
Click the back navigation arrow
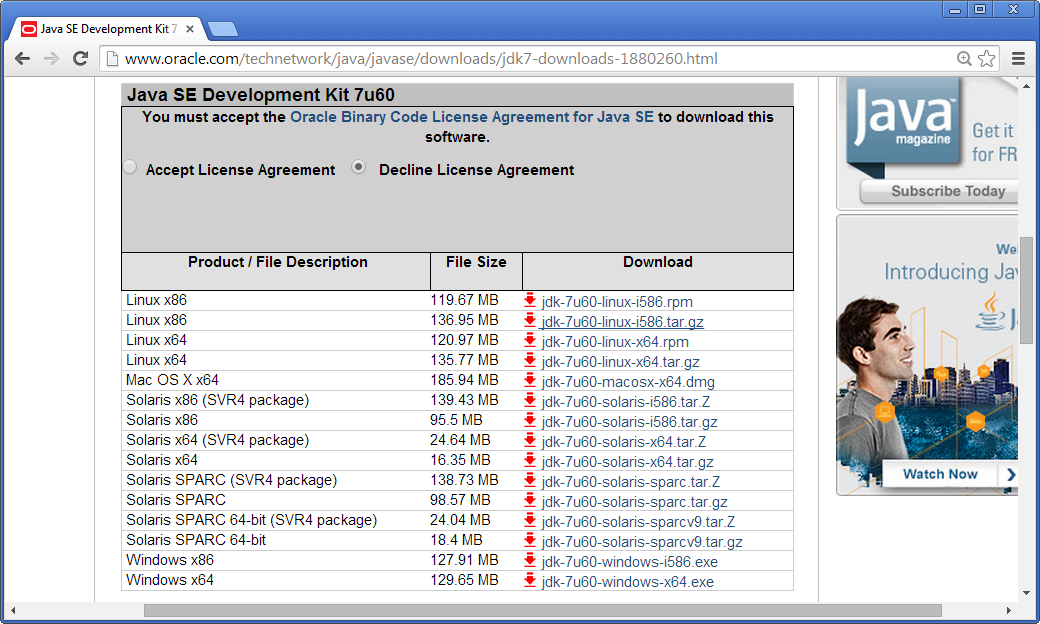(22, 59)
